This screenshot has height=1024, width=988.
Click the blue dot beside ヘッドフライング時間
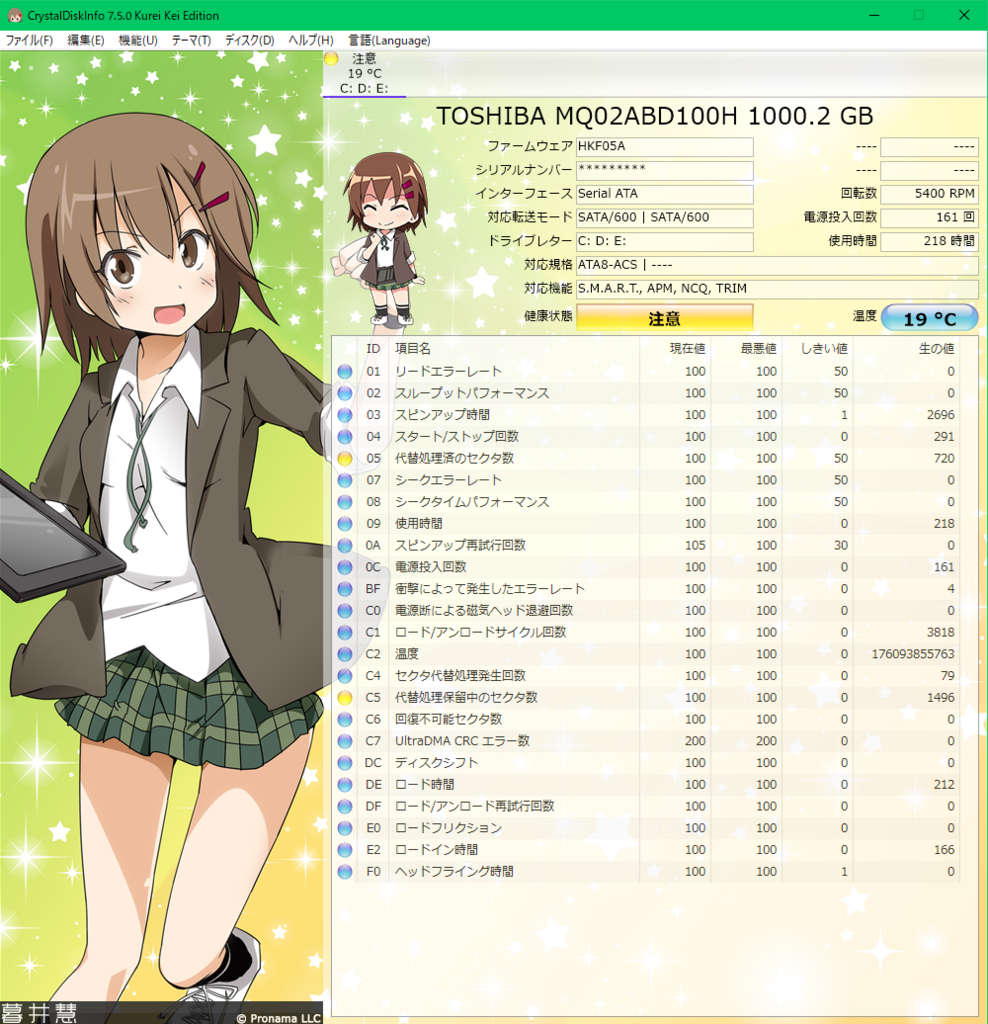click(345, 871)
